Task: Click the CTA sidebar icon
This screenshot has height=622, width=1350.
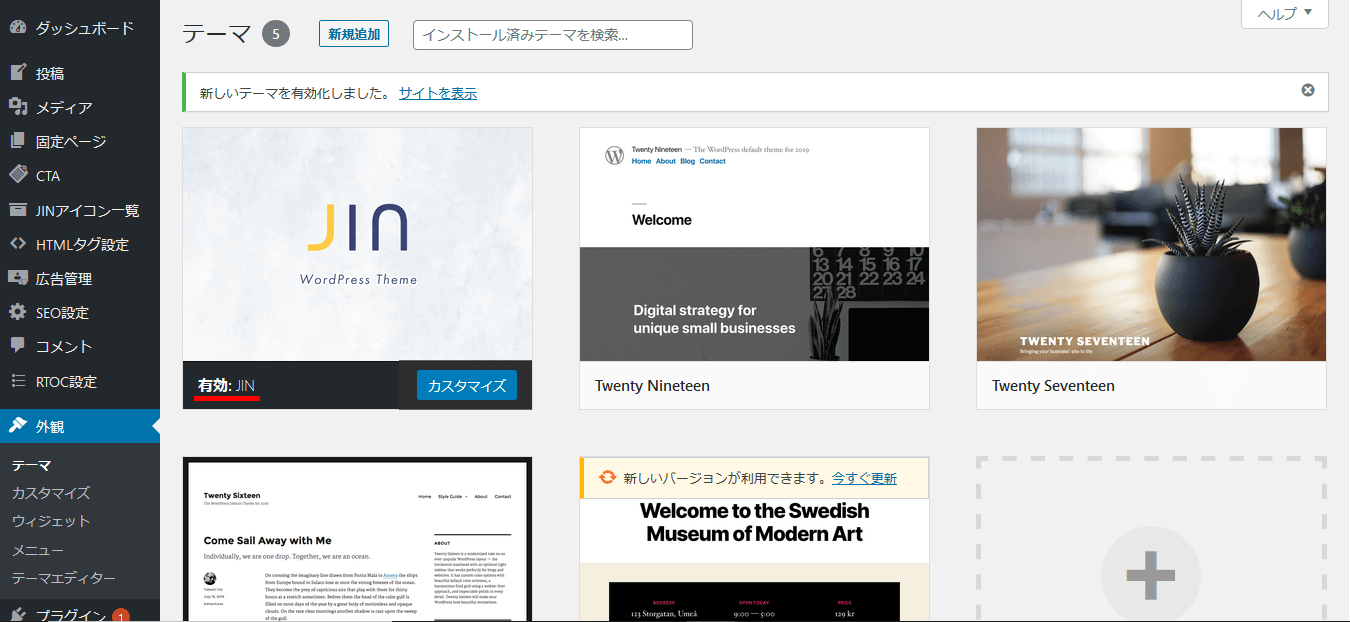Action: click(x=18, y=175)
